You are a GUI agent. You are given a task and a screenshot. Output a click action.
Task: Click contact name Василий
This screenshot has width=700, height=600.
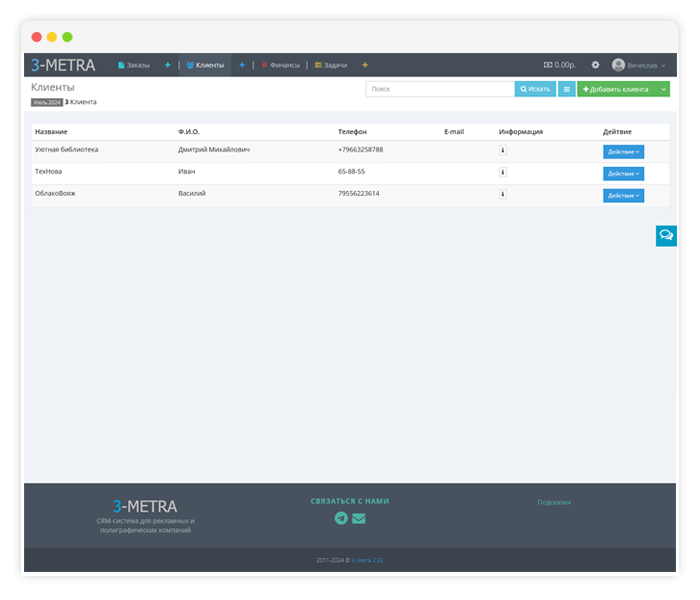[x=192, y=193]
